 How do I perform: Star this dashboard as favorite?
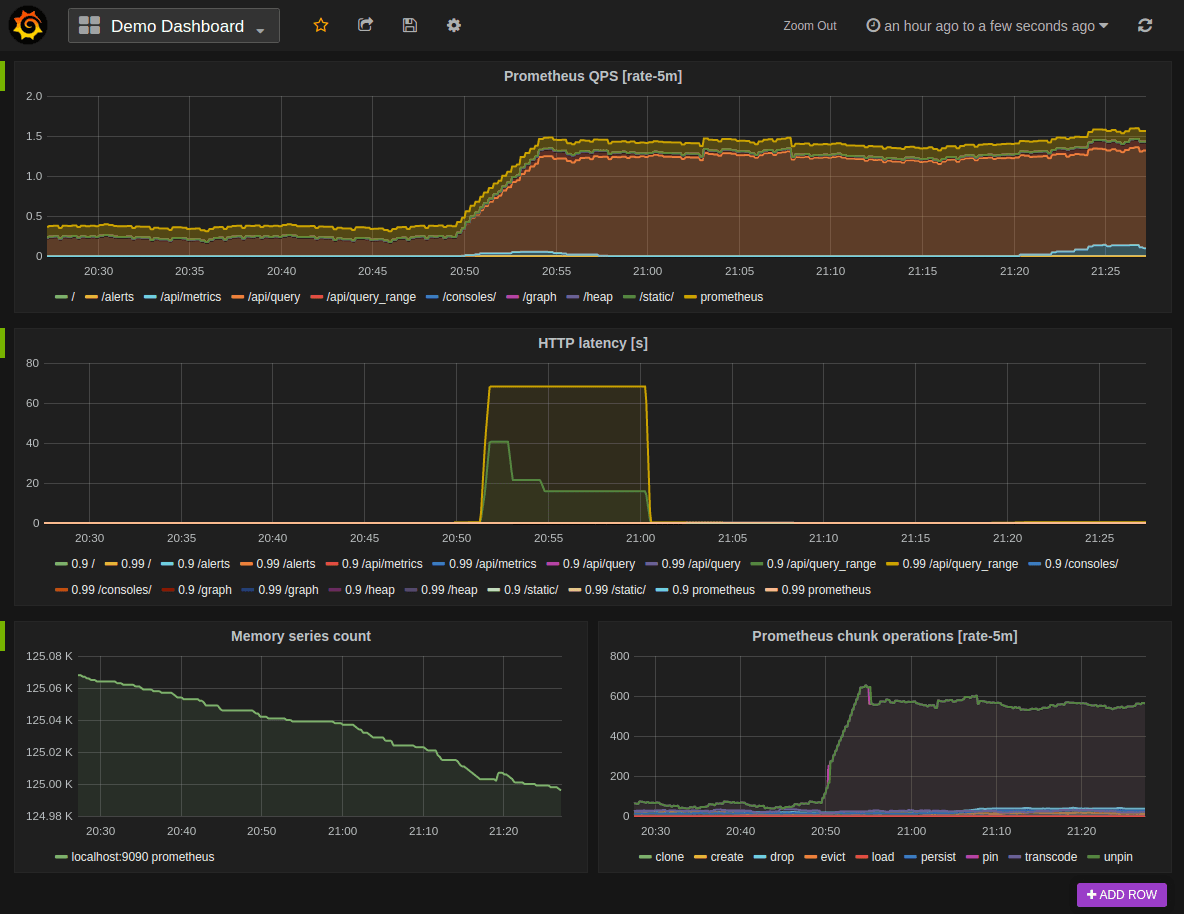pyautogui.click(x=320, y=25)
